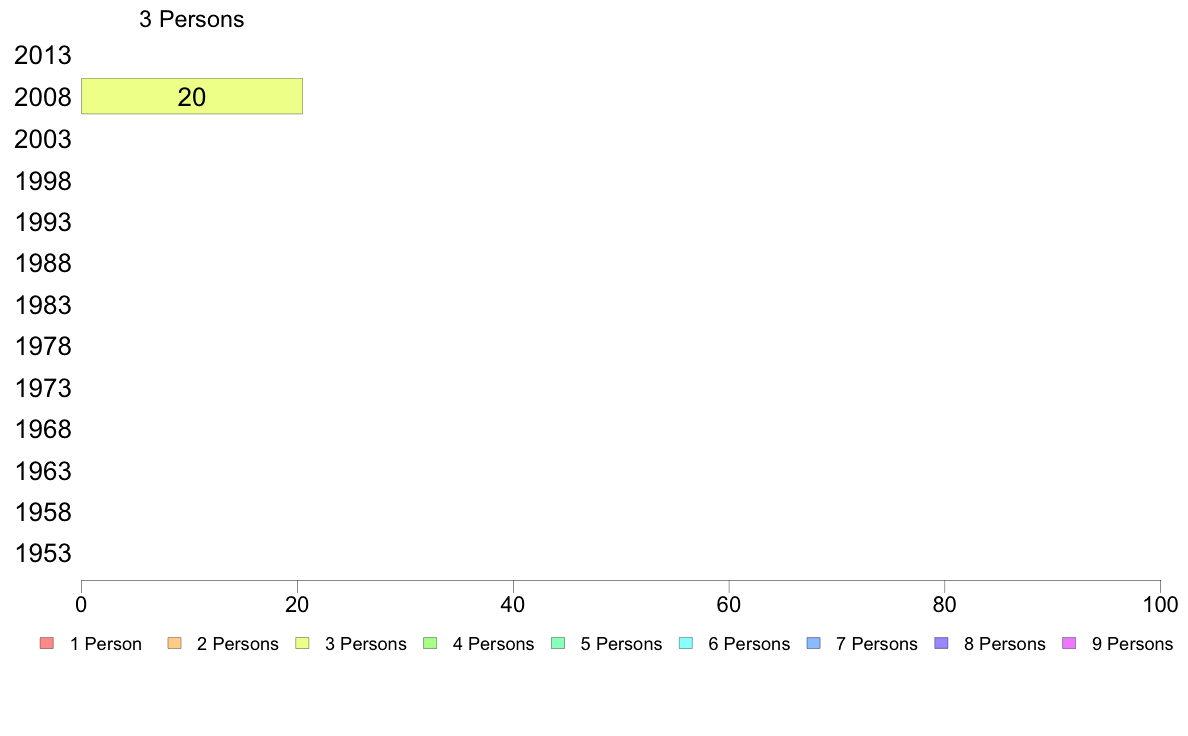This screenshot has height=736, width=1188.
Task: Click the 3 Persons title above chart
Action: coord(192,20)
